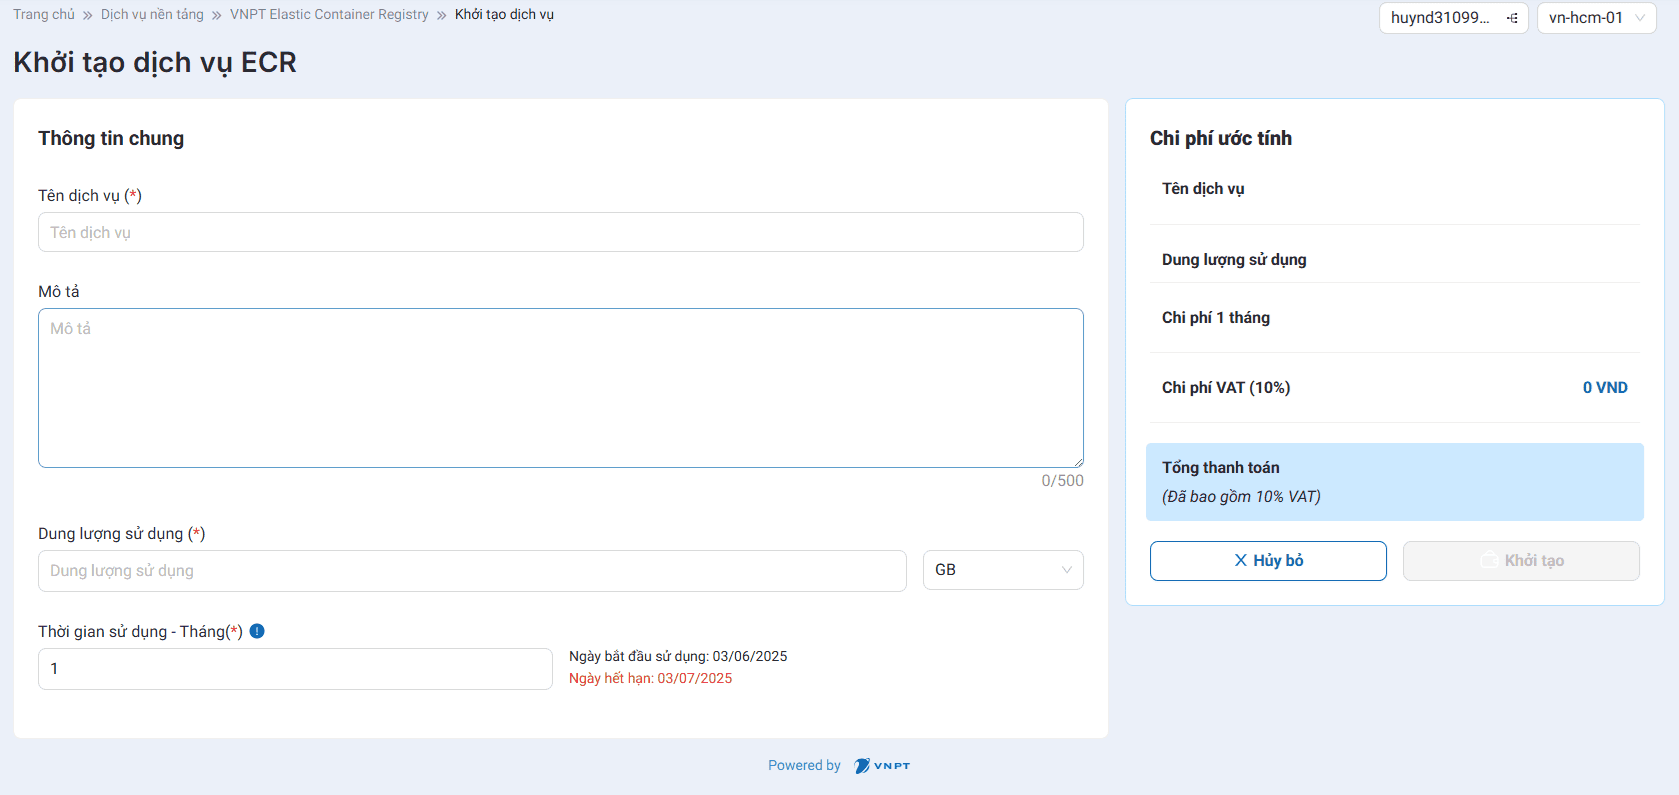Screen dimensions: 1679x795
Task: Click the Khởi tạo dịch vụ breadcrumb item
Action: coord(504,15)
